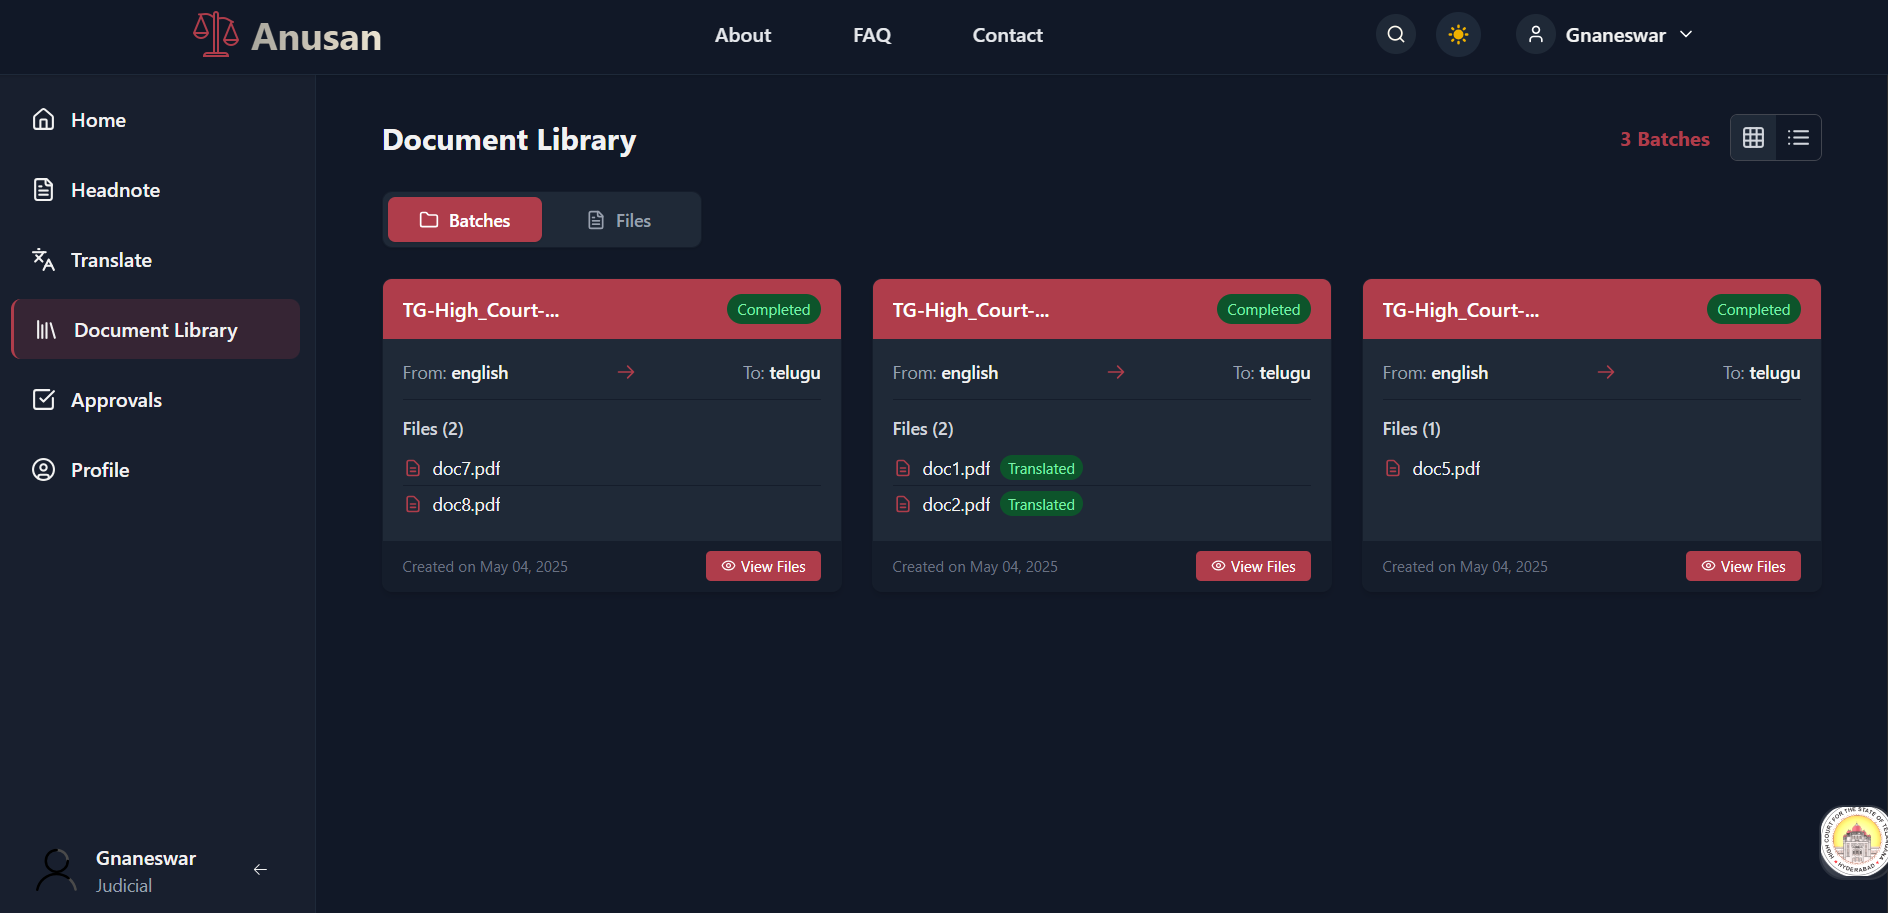This screenshot has width=1888, height=913.
Task: Switch to the Files tab
Action: click(620, 219)
